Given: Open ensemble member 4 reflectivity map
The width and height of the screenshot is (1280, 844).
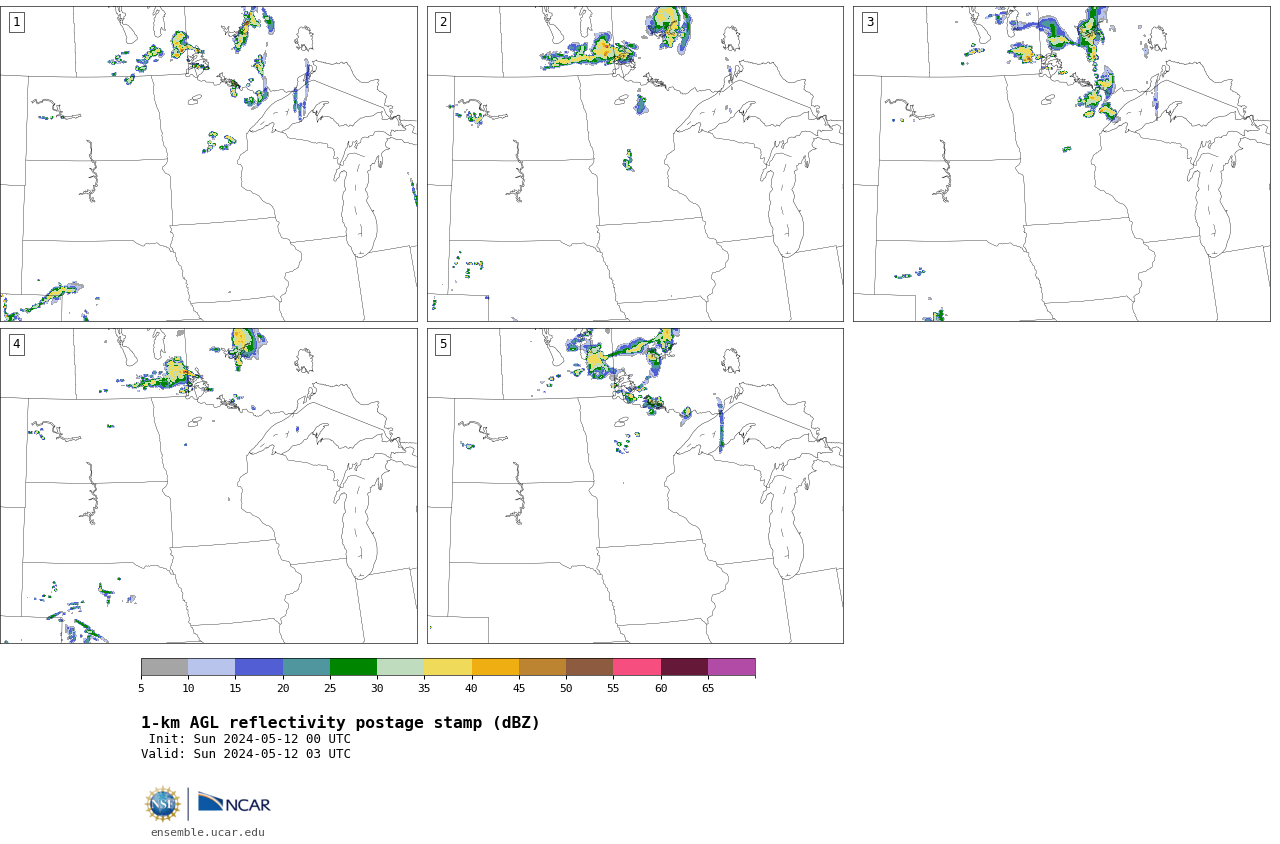Looking at the screenshot, I should [x=208, y=486].
